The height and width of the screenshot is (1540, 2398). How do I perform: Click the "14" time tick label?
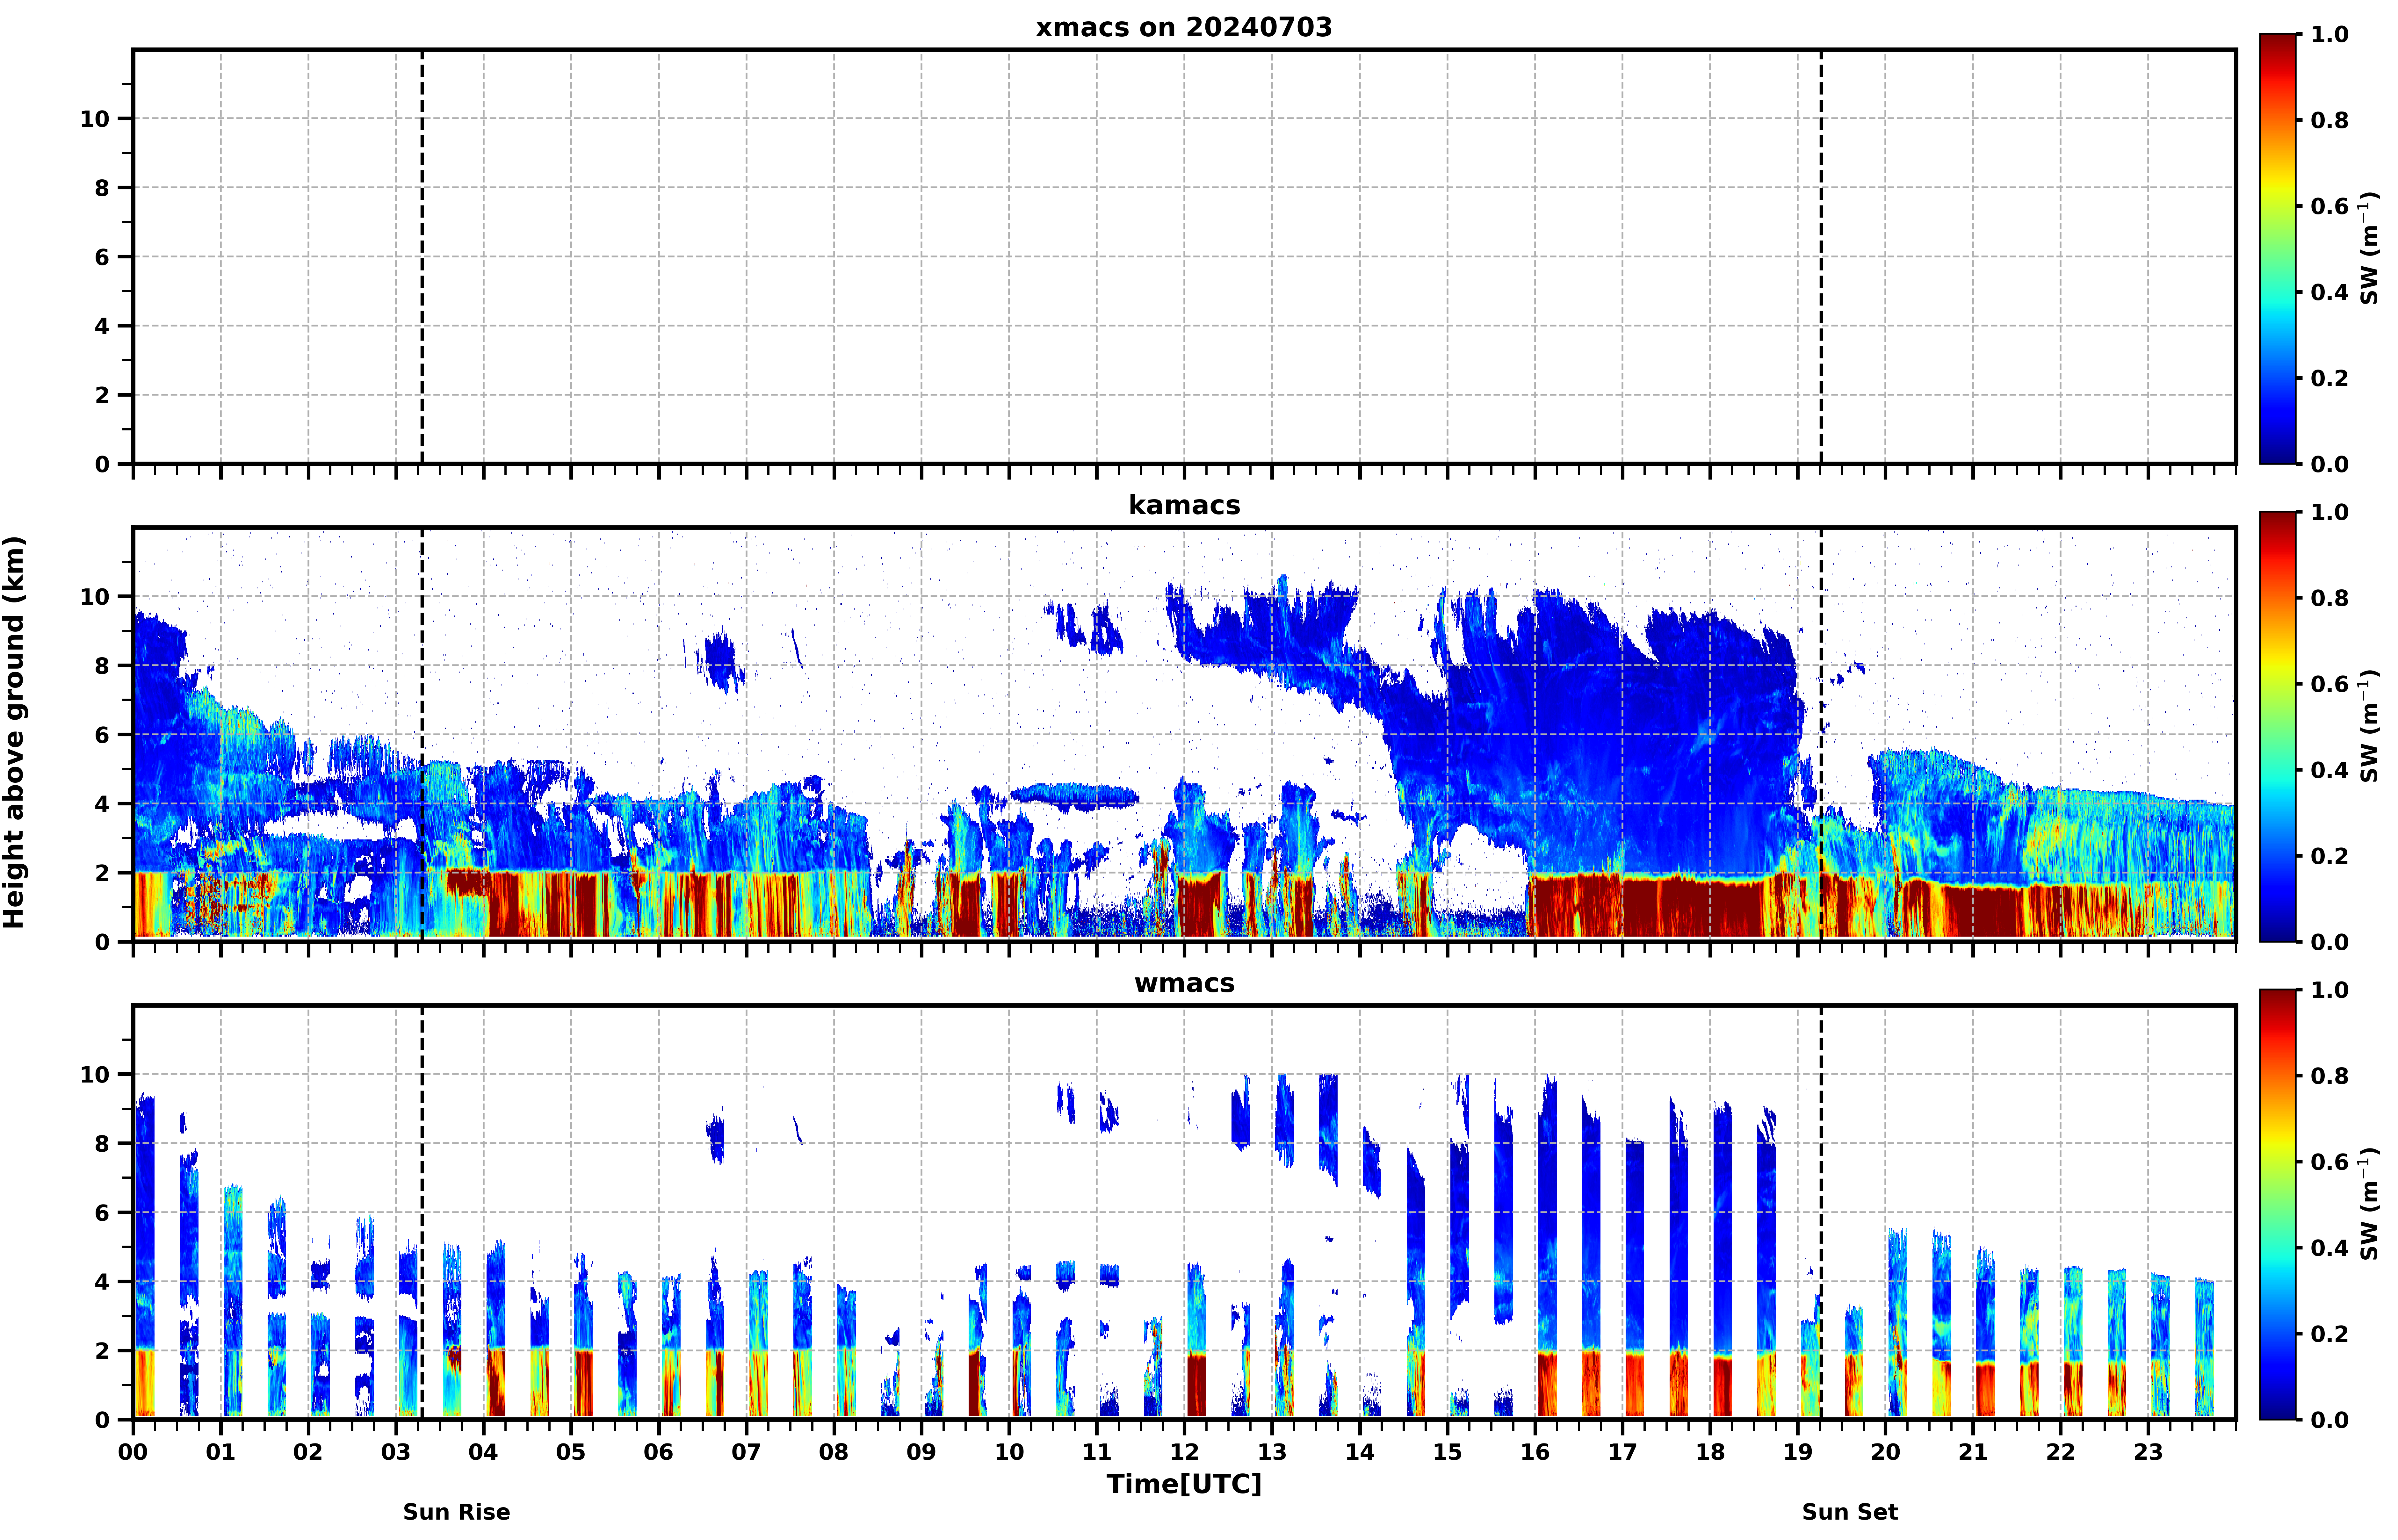(1360, 1452)
